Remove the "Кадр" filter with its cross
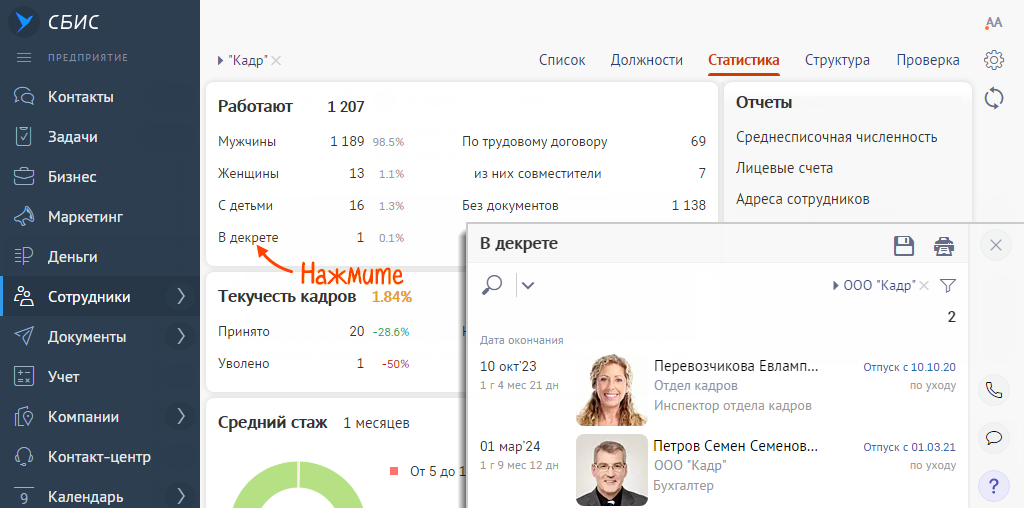Screen dimensions: 1024x508 (276, 61)
